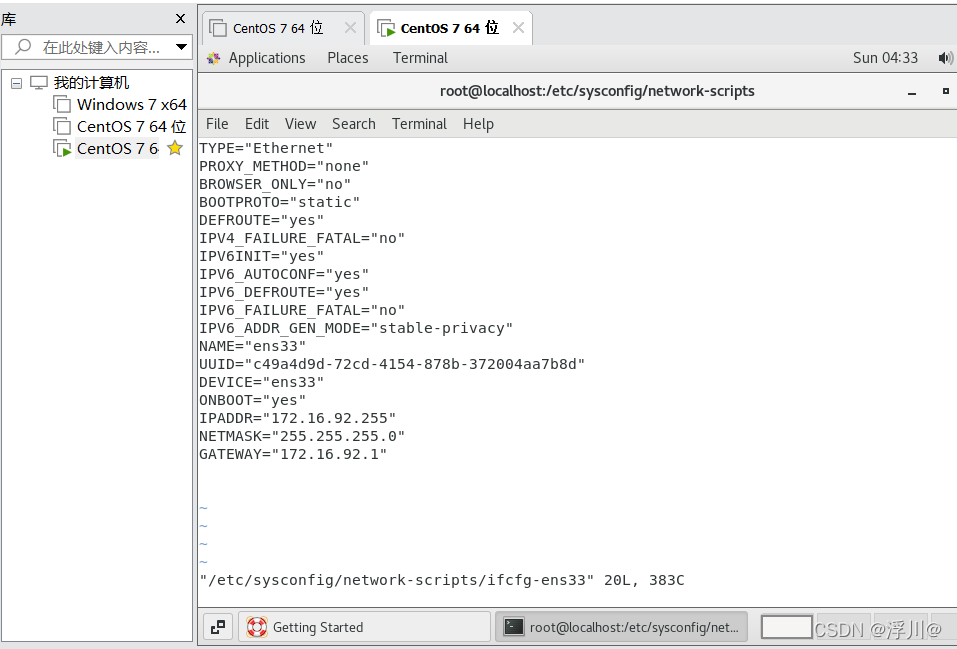Open the Terminal menu in top panel
This screenshot has height=649, width=957.
pyautogui.click(x=420, y=58)
